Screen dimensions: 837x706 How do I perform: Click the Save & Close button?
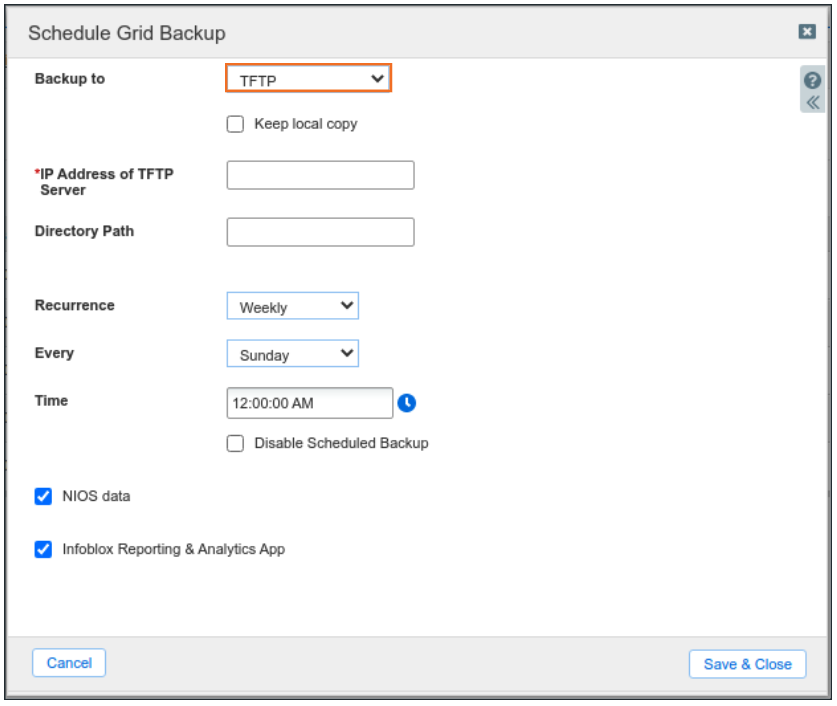click(x=747, y=663)
